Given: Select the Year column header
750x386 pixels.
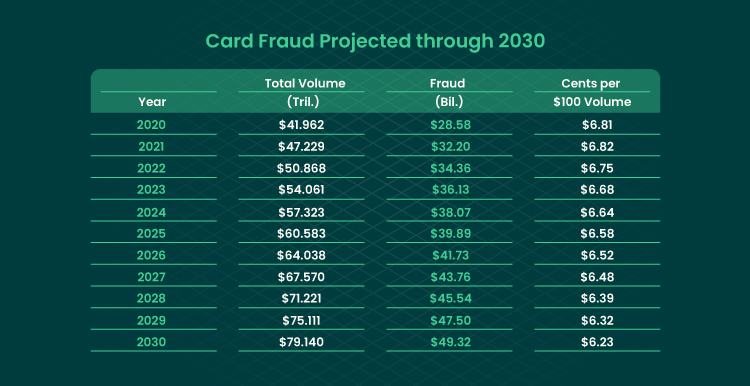Looking at the screenshot, I should pyautogui.click(x=152, y=102).
